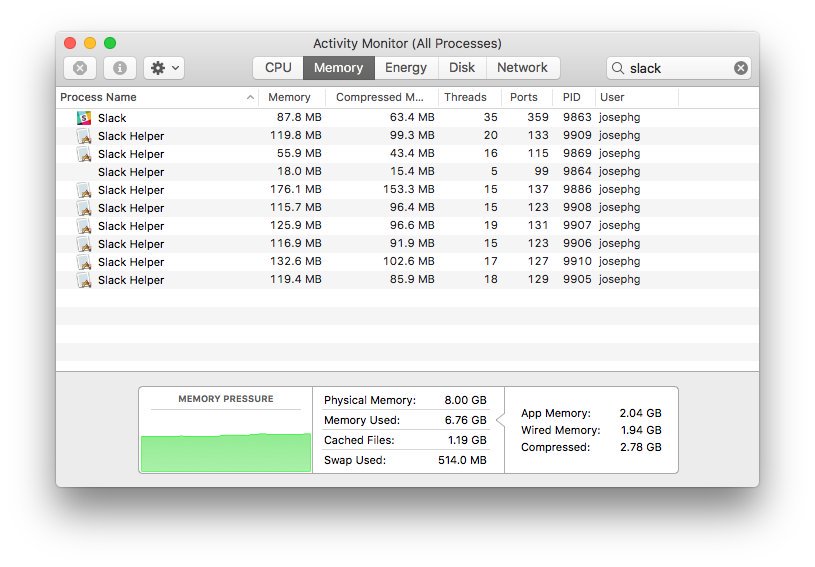Select Slack Helper icon with PID 9907
Screen dimensions: 815x567
tap(84, 226)
